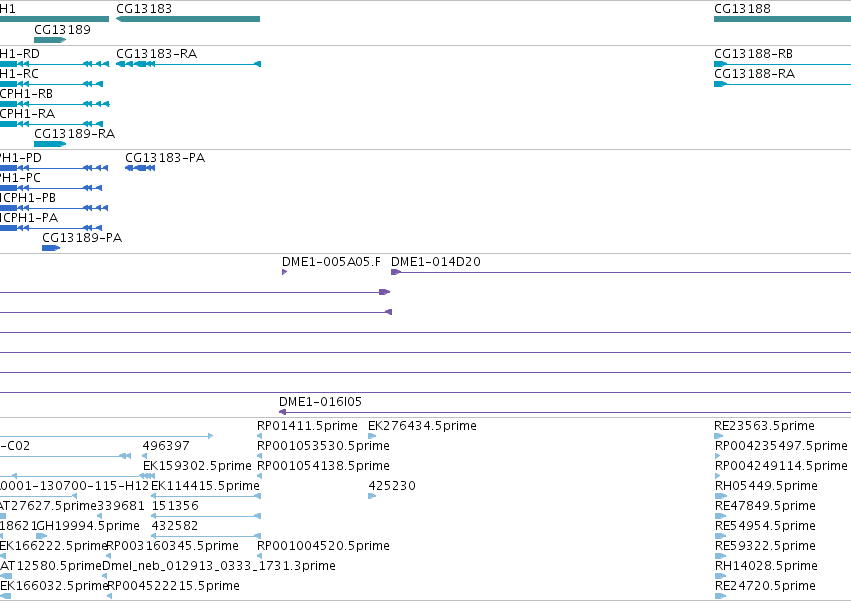Select the EK166032.5prime EST
Screen dimensions: 851x601
click(5, 596)
